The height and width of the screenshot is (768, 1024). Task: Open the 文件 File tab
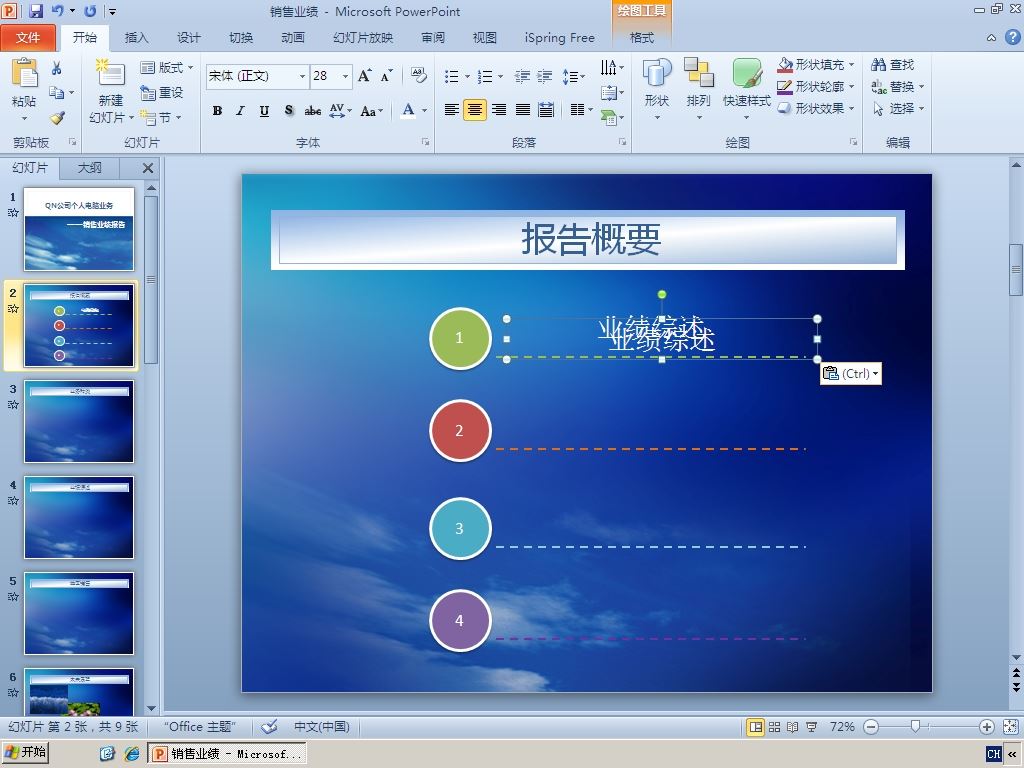28,38
